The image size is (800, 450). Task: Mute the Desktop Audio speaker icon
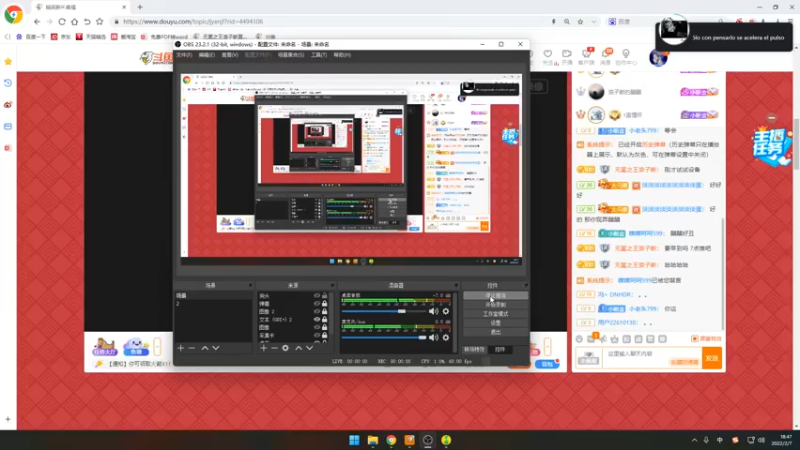pos(433,311)
